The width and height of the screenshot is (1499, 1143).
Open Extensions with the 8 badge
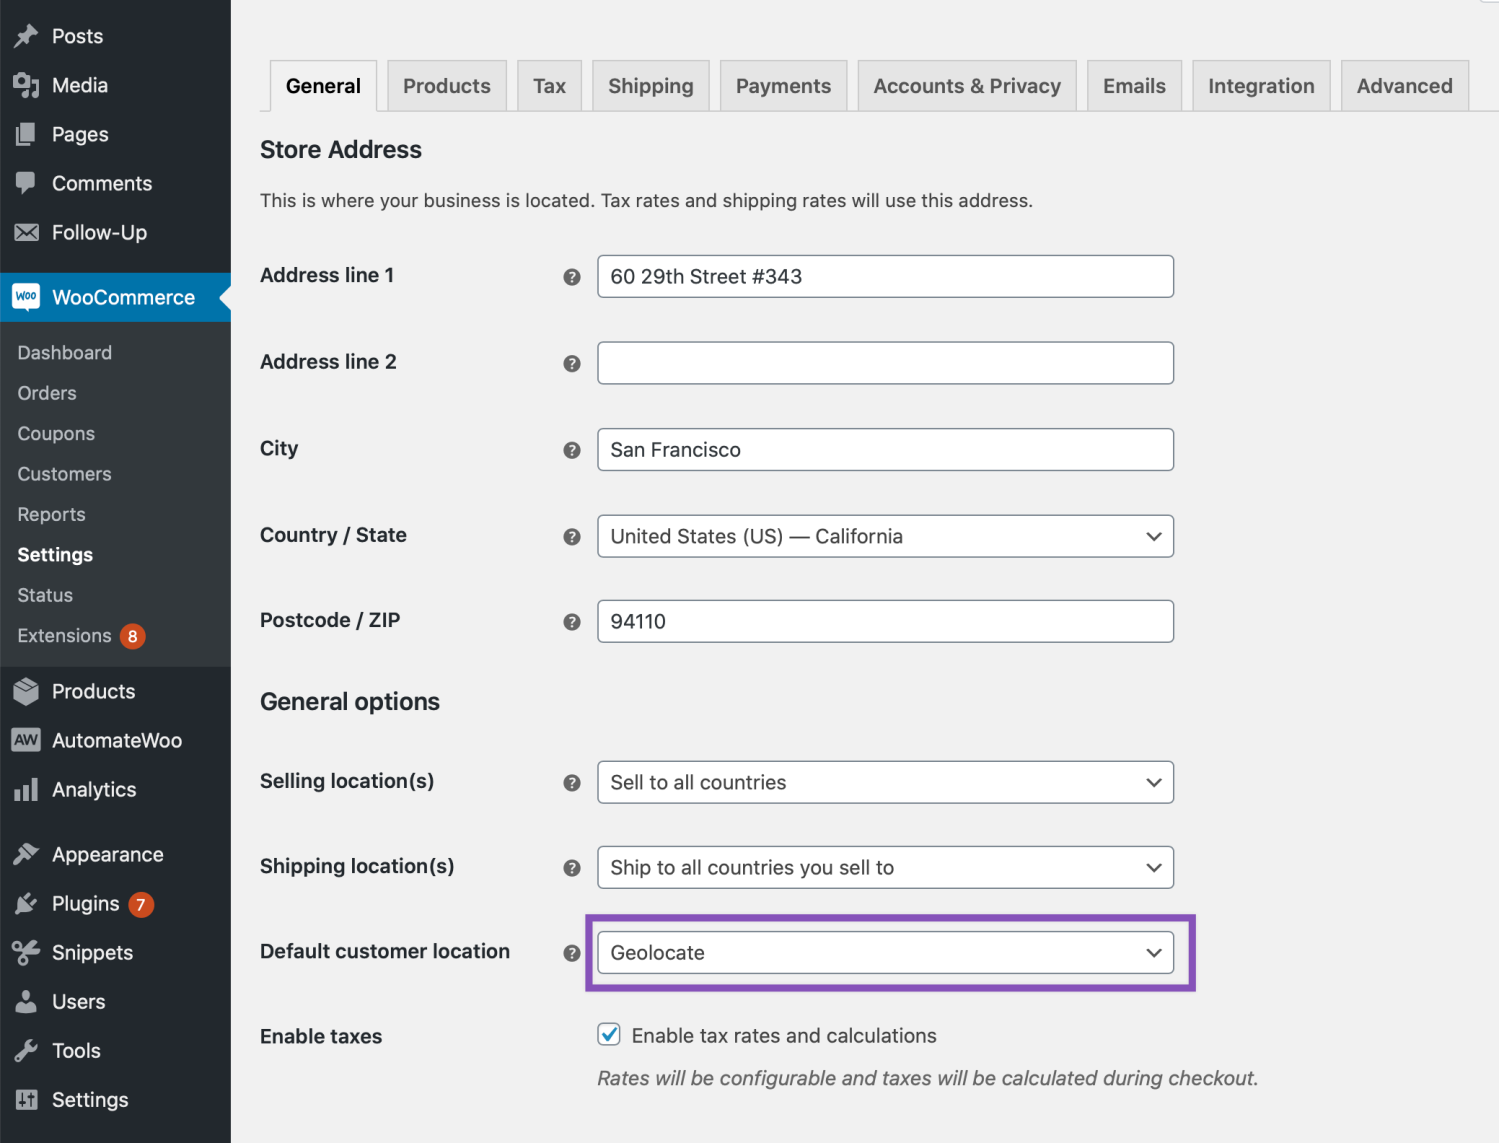pyautogui.click(x=66, y=635)
